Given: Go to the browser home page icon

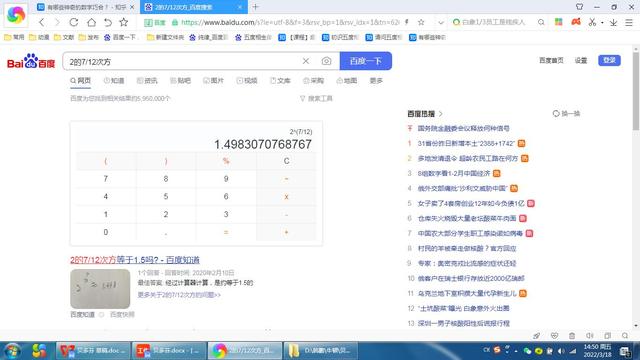Looking at the screenshot, I should 91,22.
